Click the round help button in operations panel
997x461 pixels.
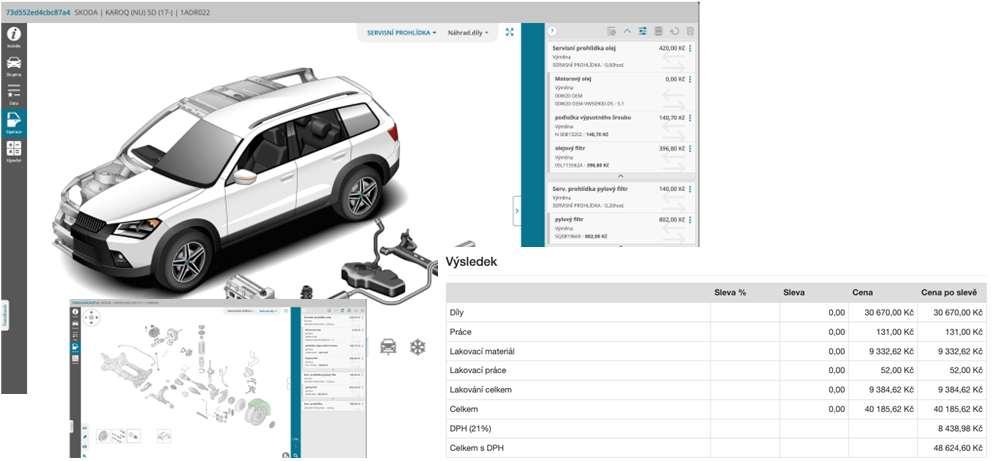point(552,31)
